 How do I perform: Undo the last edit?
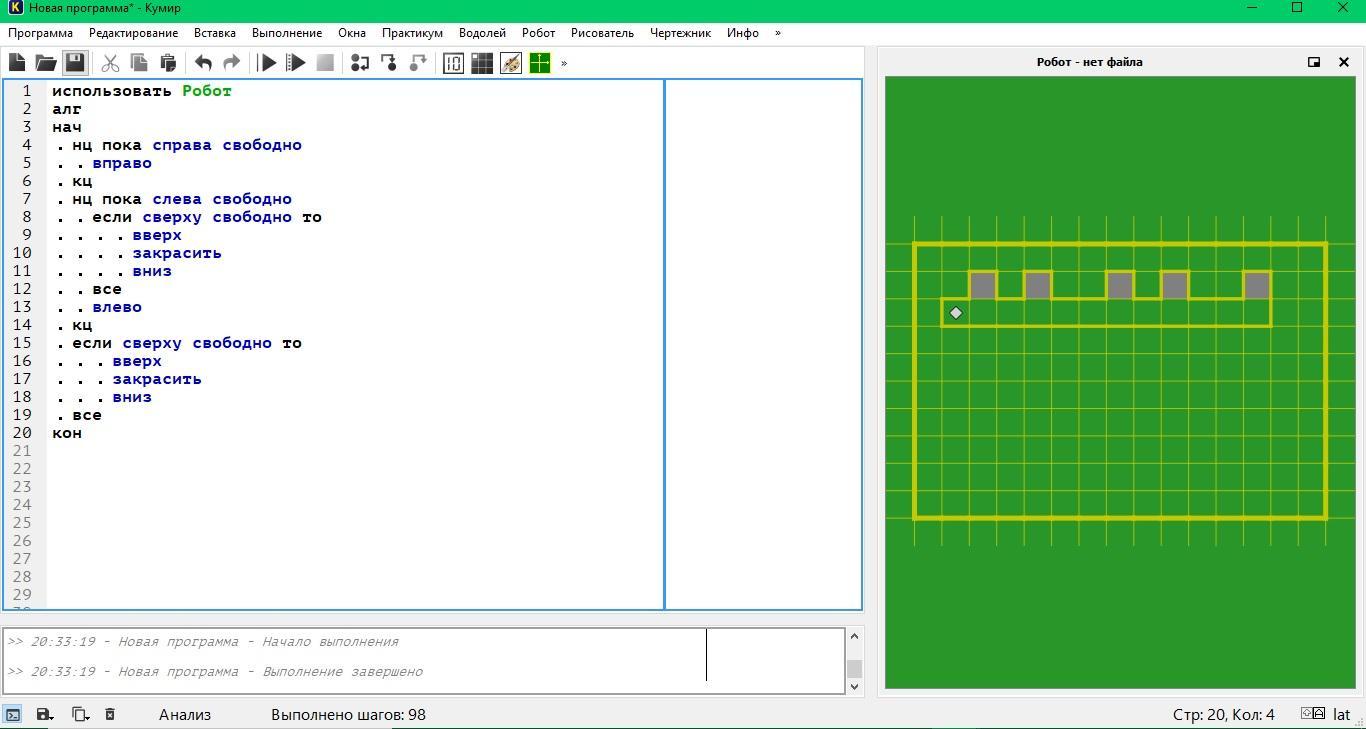(x=203, y=63)
